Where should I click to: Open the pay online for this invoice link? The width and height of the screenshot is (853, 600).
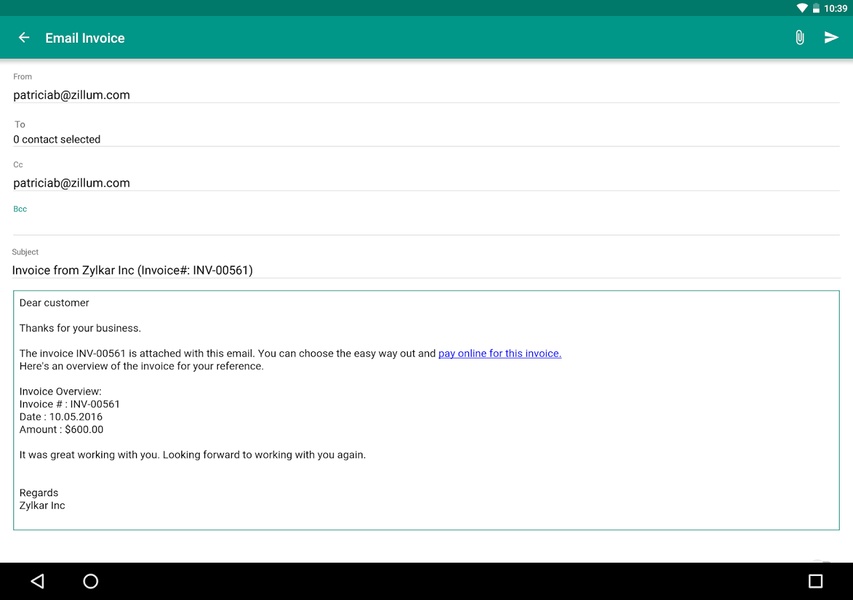coord(499,353)
